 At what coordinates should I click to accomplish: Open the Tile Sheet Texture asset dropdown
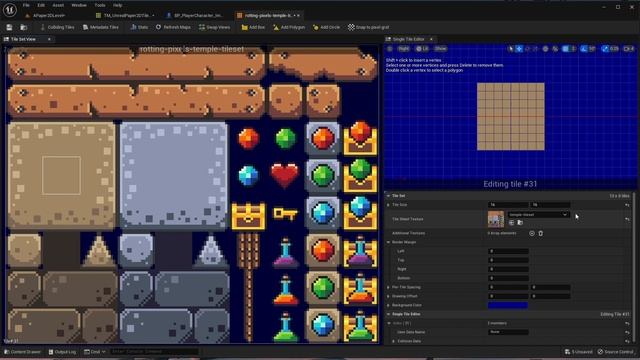538,214
